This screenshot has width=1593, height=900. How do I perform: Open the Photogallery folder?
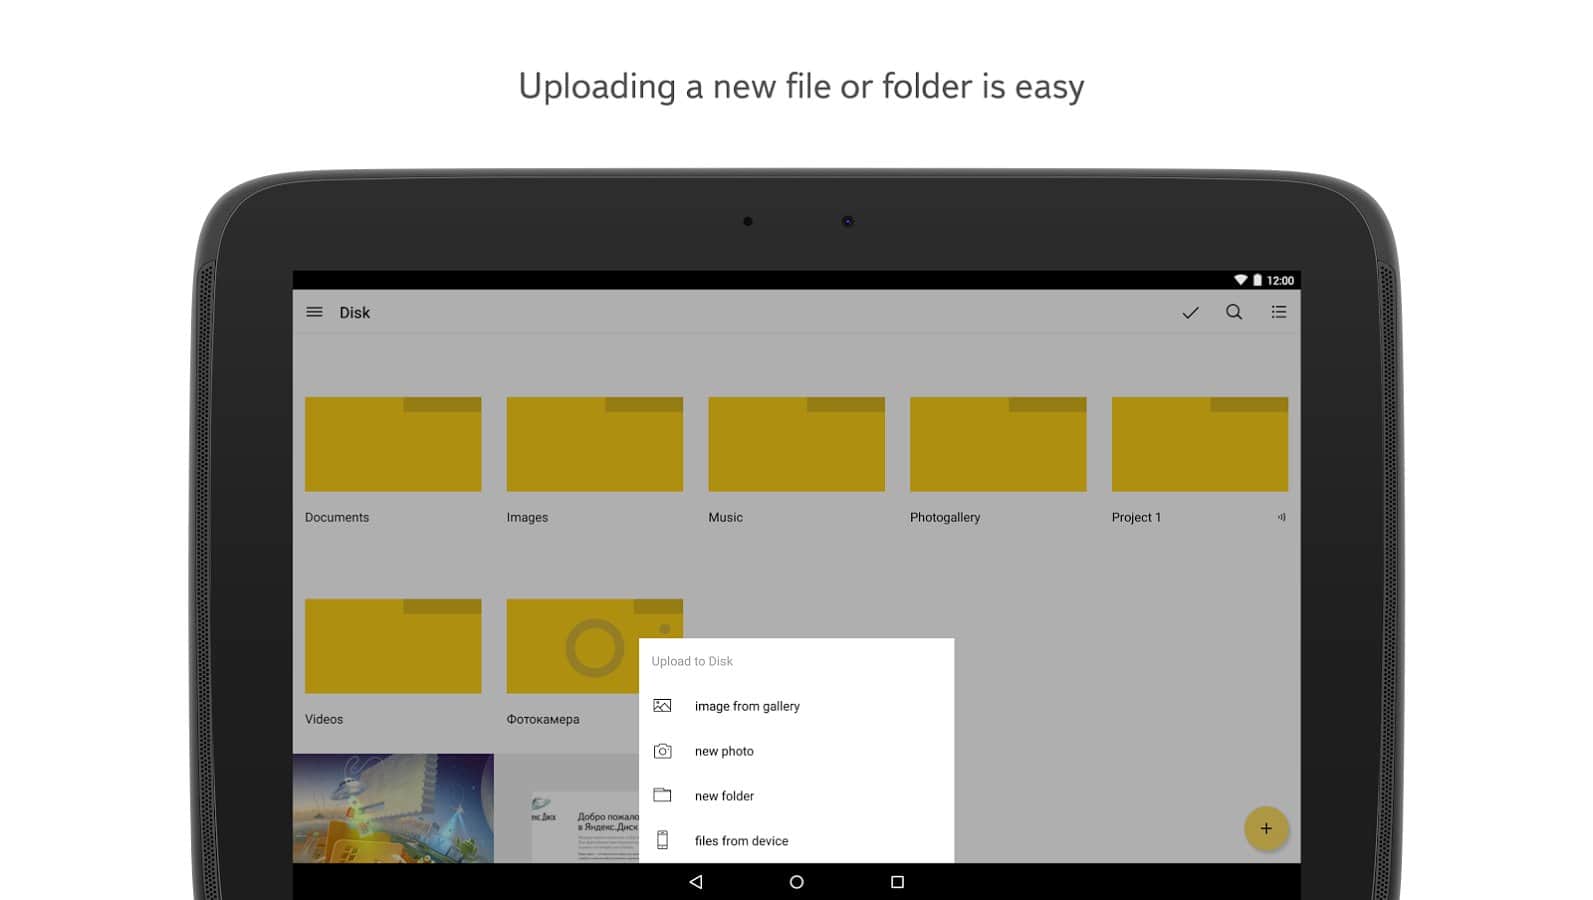click(998, 445)
